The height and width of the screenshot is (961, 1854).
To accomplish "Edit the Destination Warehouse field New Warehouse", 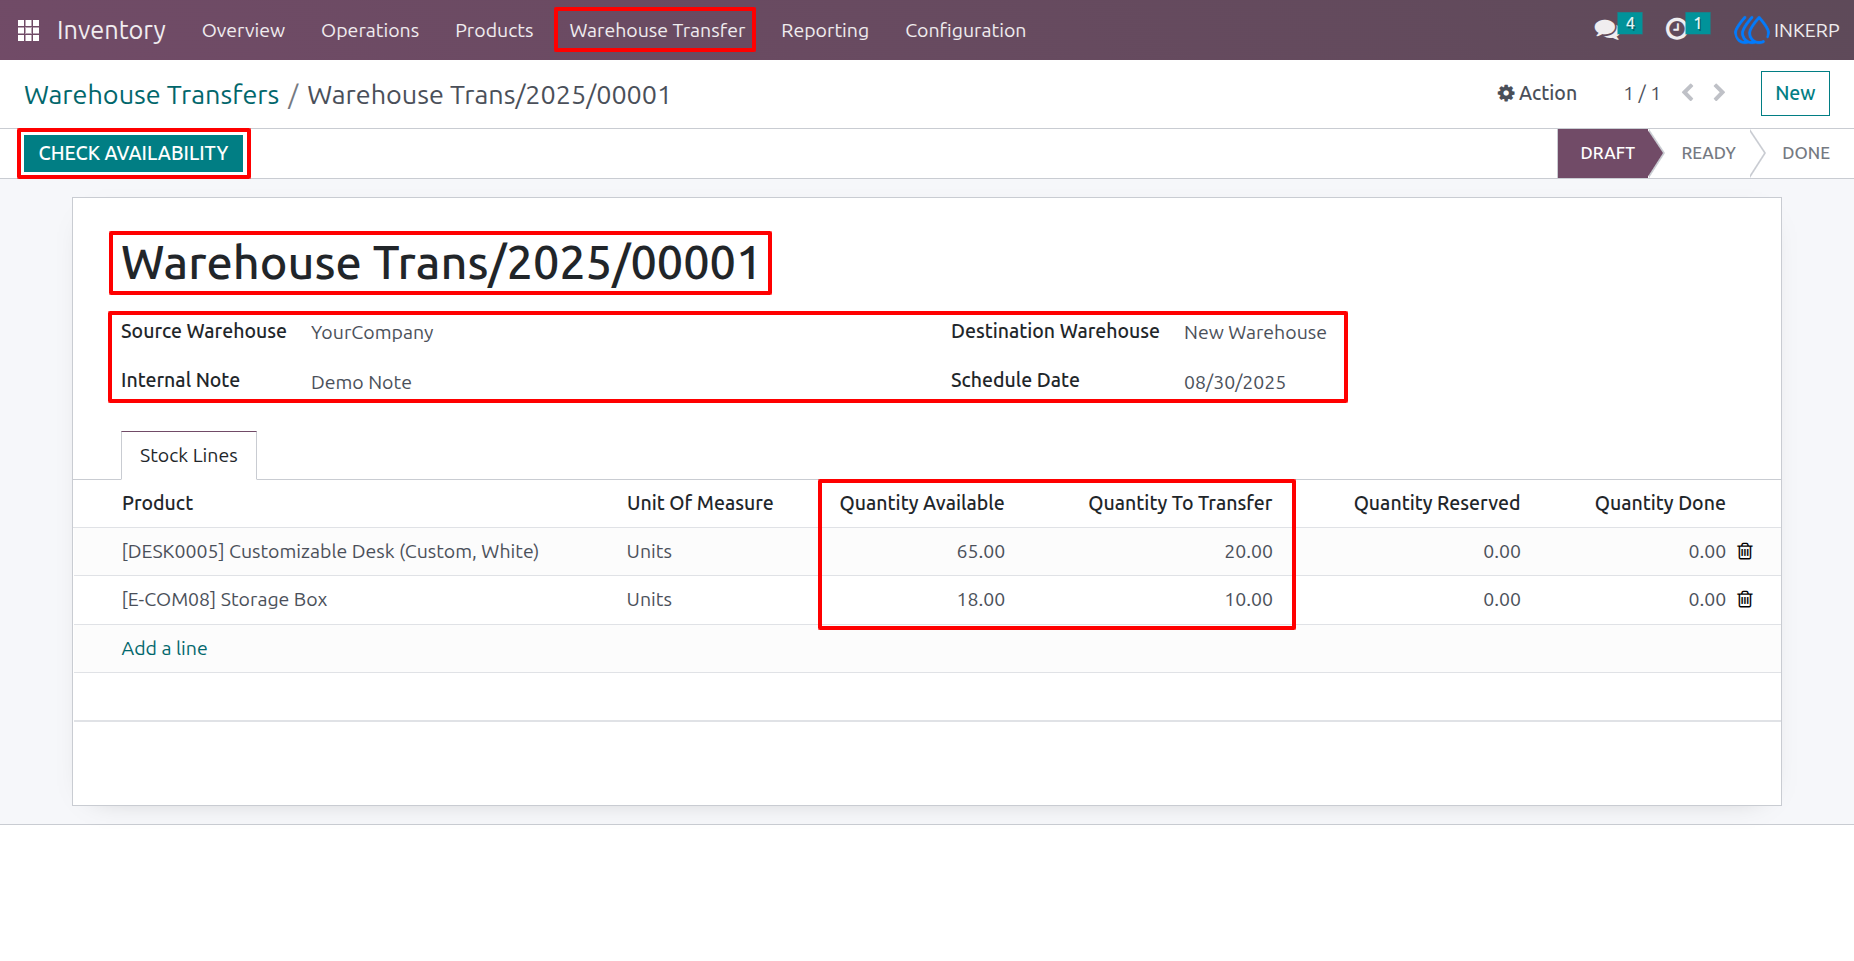I will point(1255,332).
